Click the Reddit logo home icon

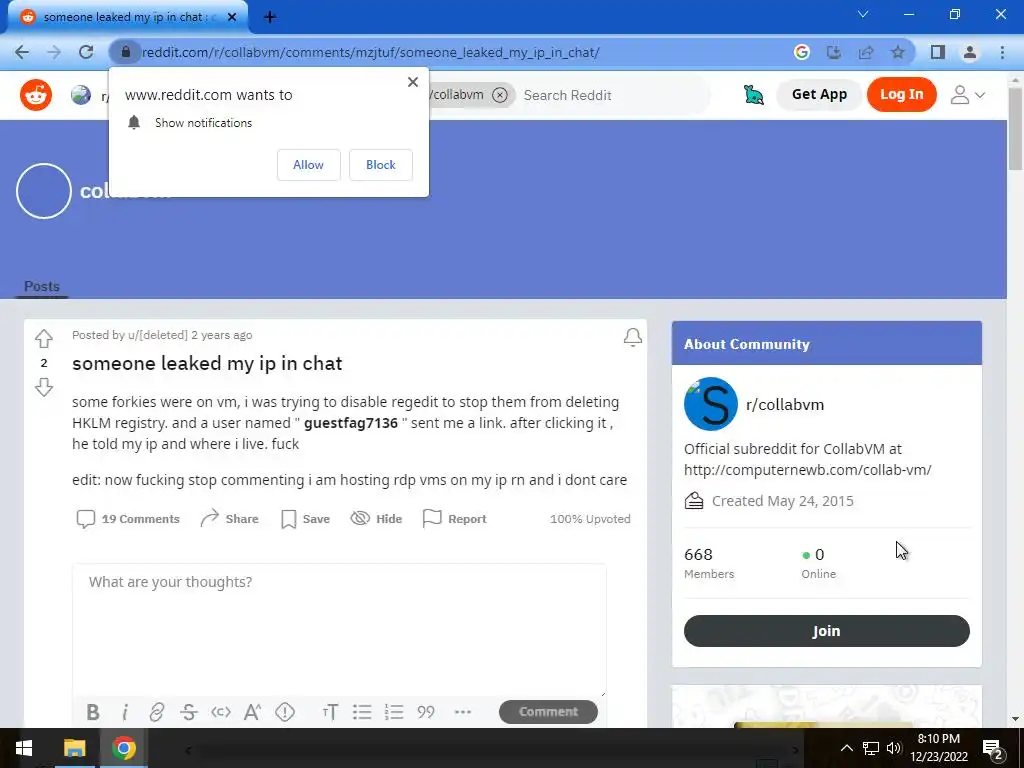[x=36, y=95]
